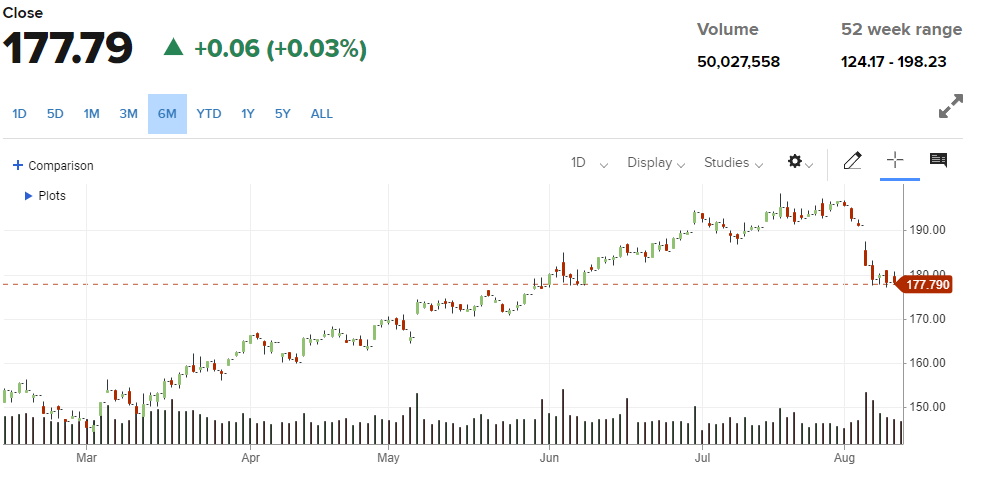Switch to the 6M time range

pos(167,114)
